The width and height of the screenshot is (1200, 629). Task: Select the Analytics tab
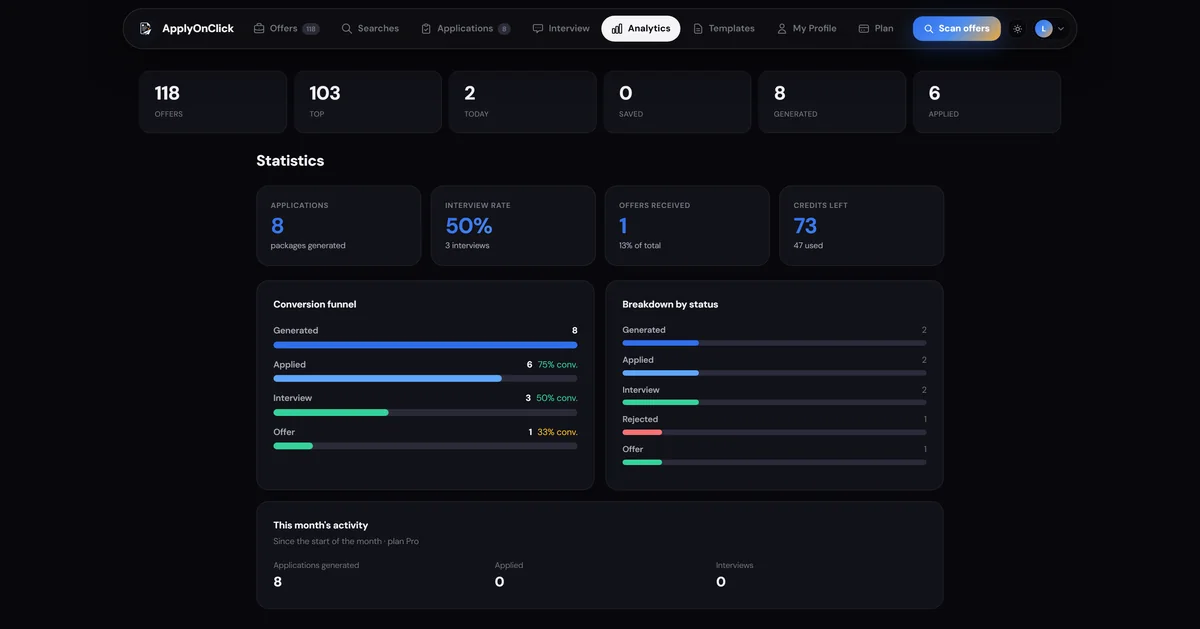(x=641, y=29)
